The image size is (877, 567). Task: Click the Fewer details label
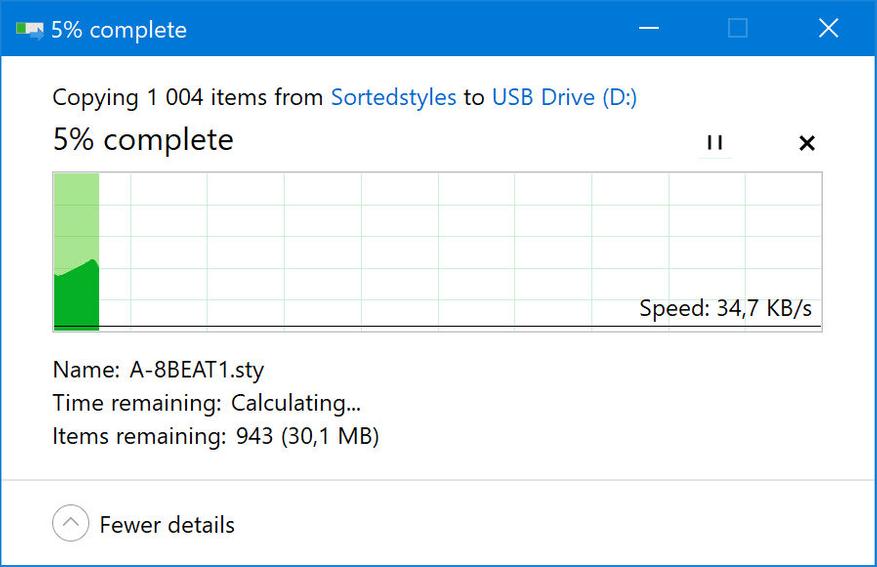tap(167, 525)
